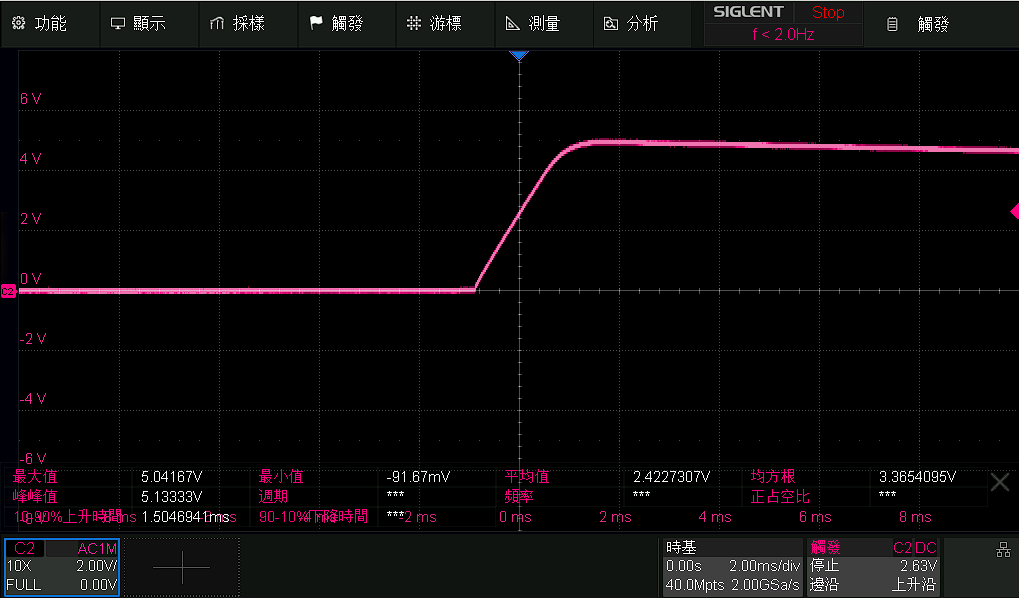This screenshot has height=598, width=1019.
Task: Open the 觸發 flag menu in top bar
Action: click(x=346, y=23)
